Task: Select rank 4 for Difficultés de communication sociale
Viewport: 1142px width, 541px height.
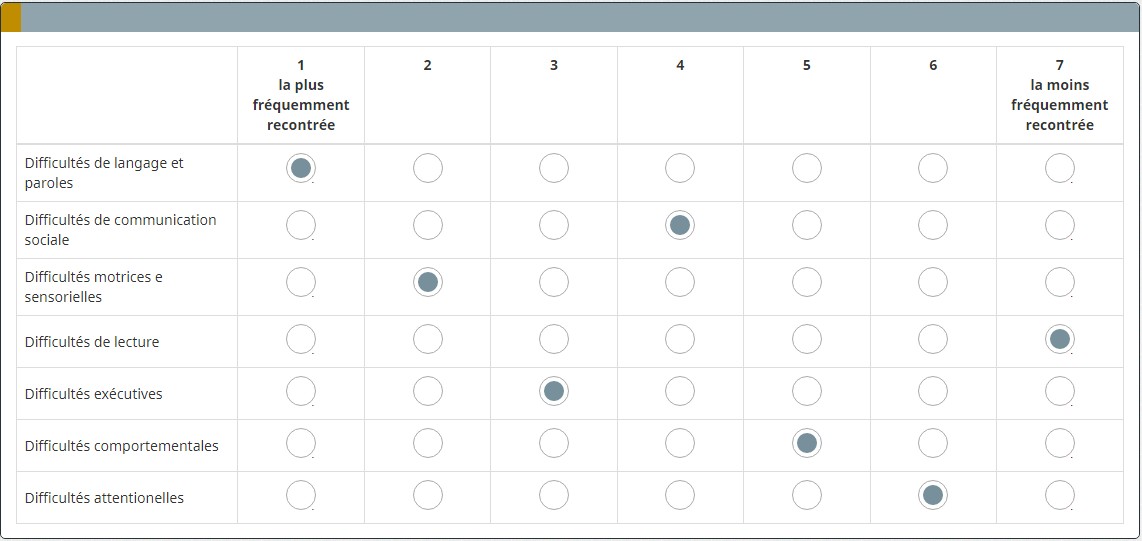Action: click(680, 225)
